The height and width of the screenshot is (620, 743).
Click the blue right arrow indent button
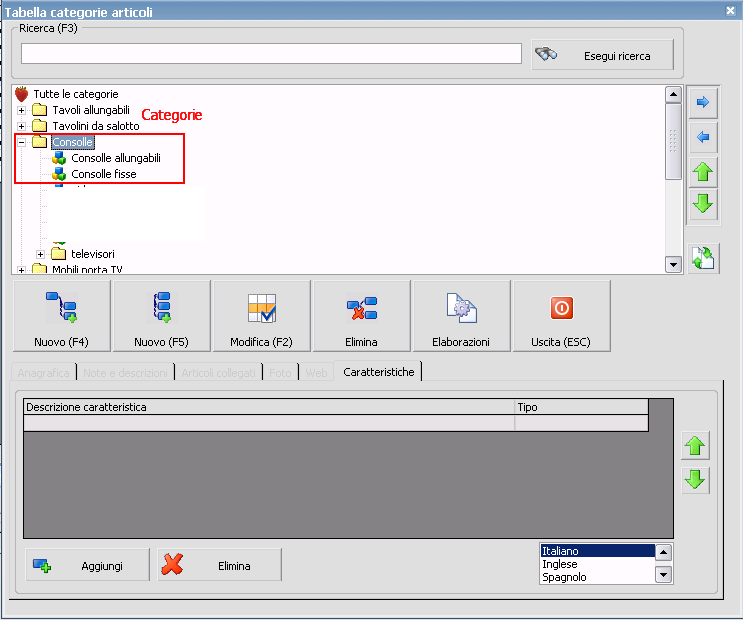[x=703, y=102]
